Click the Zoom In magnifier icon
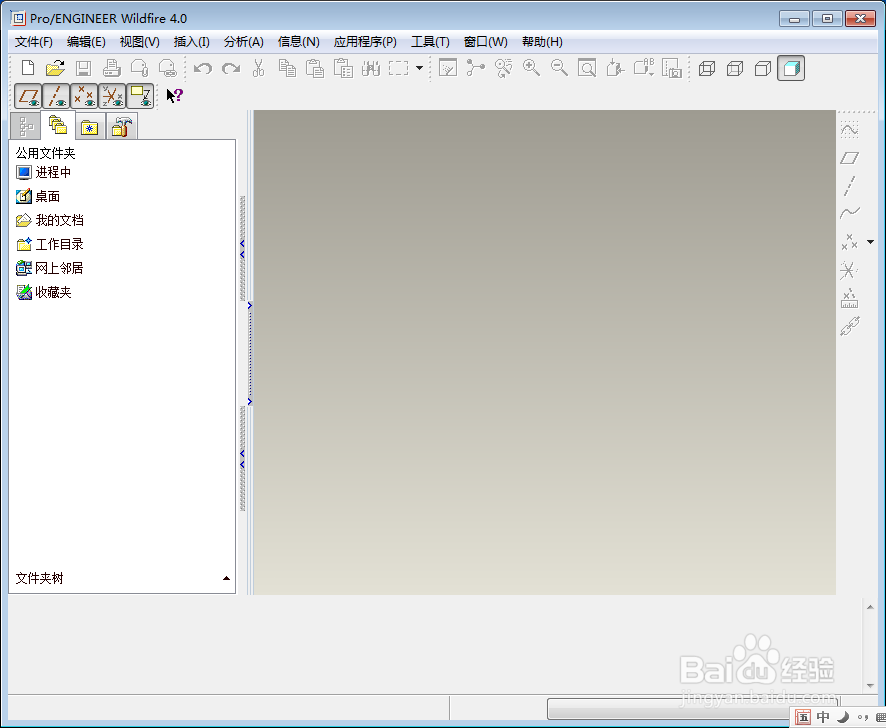Screen dimensions: 886x728 (x=531, y=68)
